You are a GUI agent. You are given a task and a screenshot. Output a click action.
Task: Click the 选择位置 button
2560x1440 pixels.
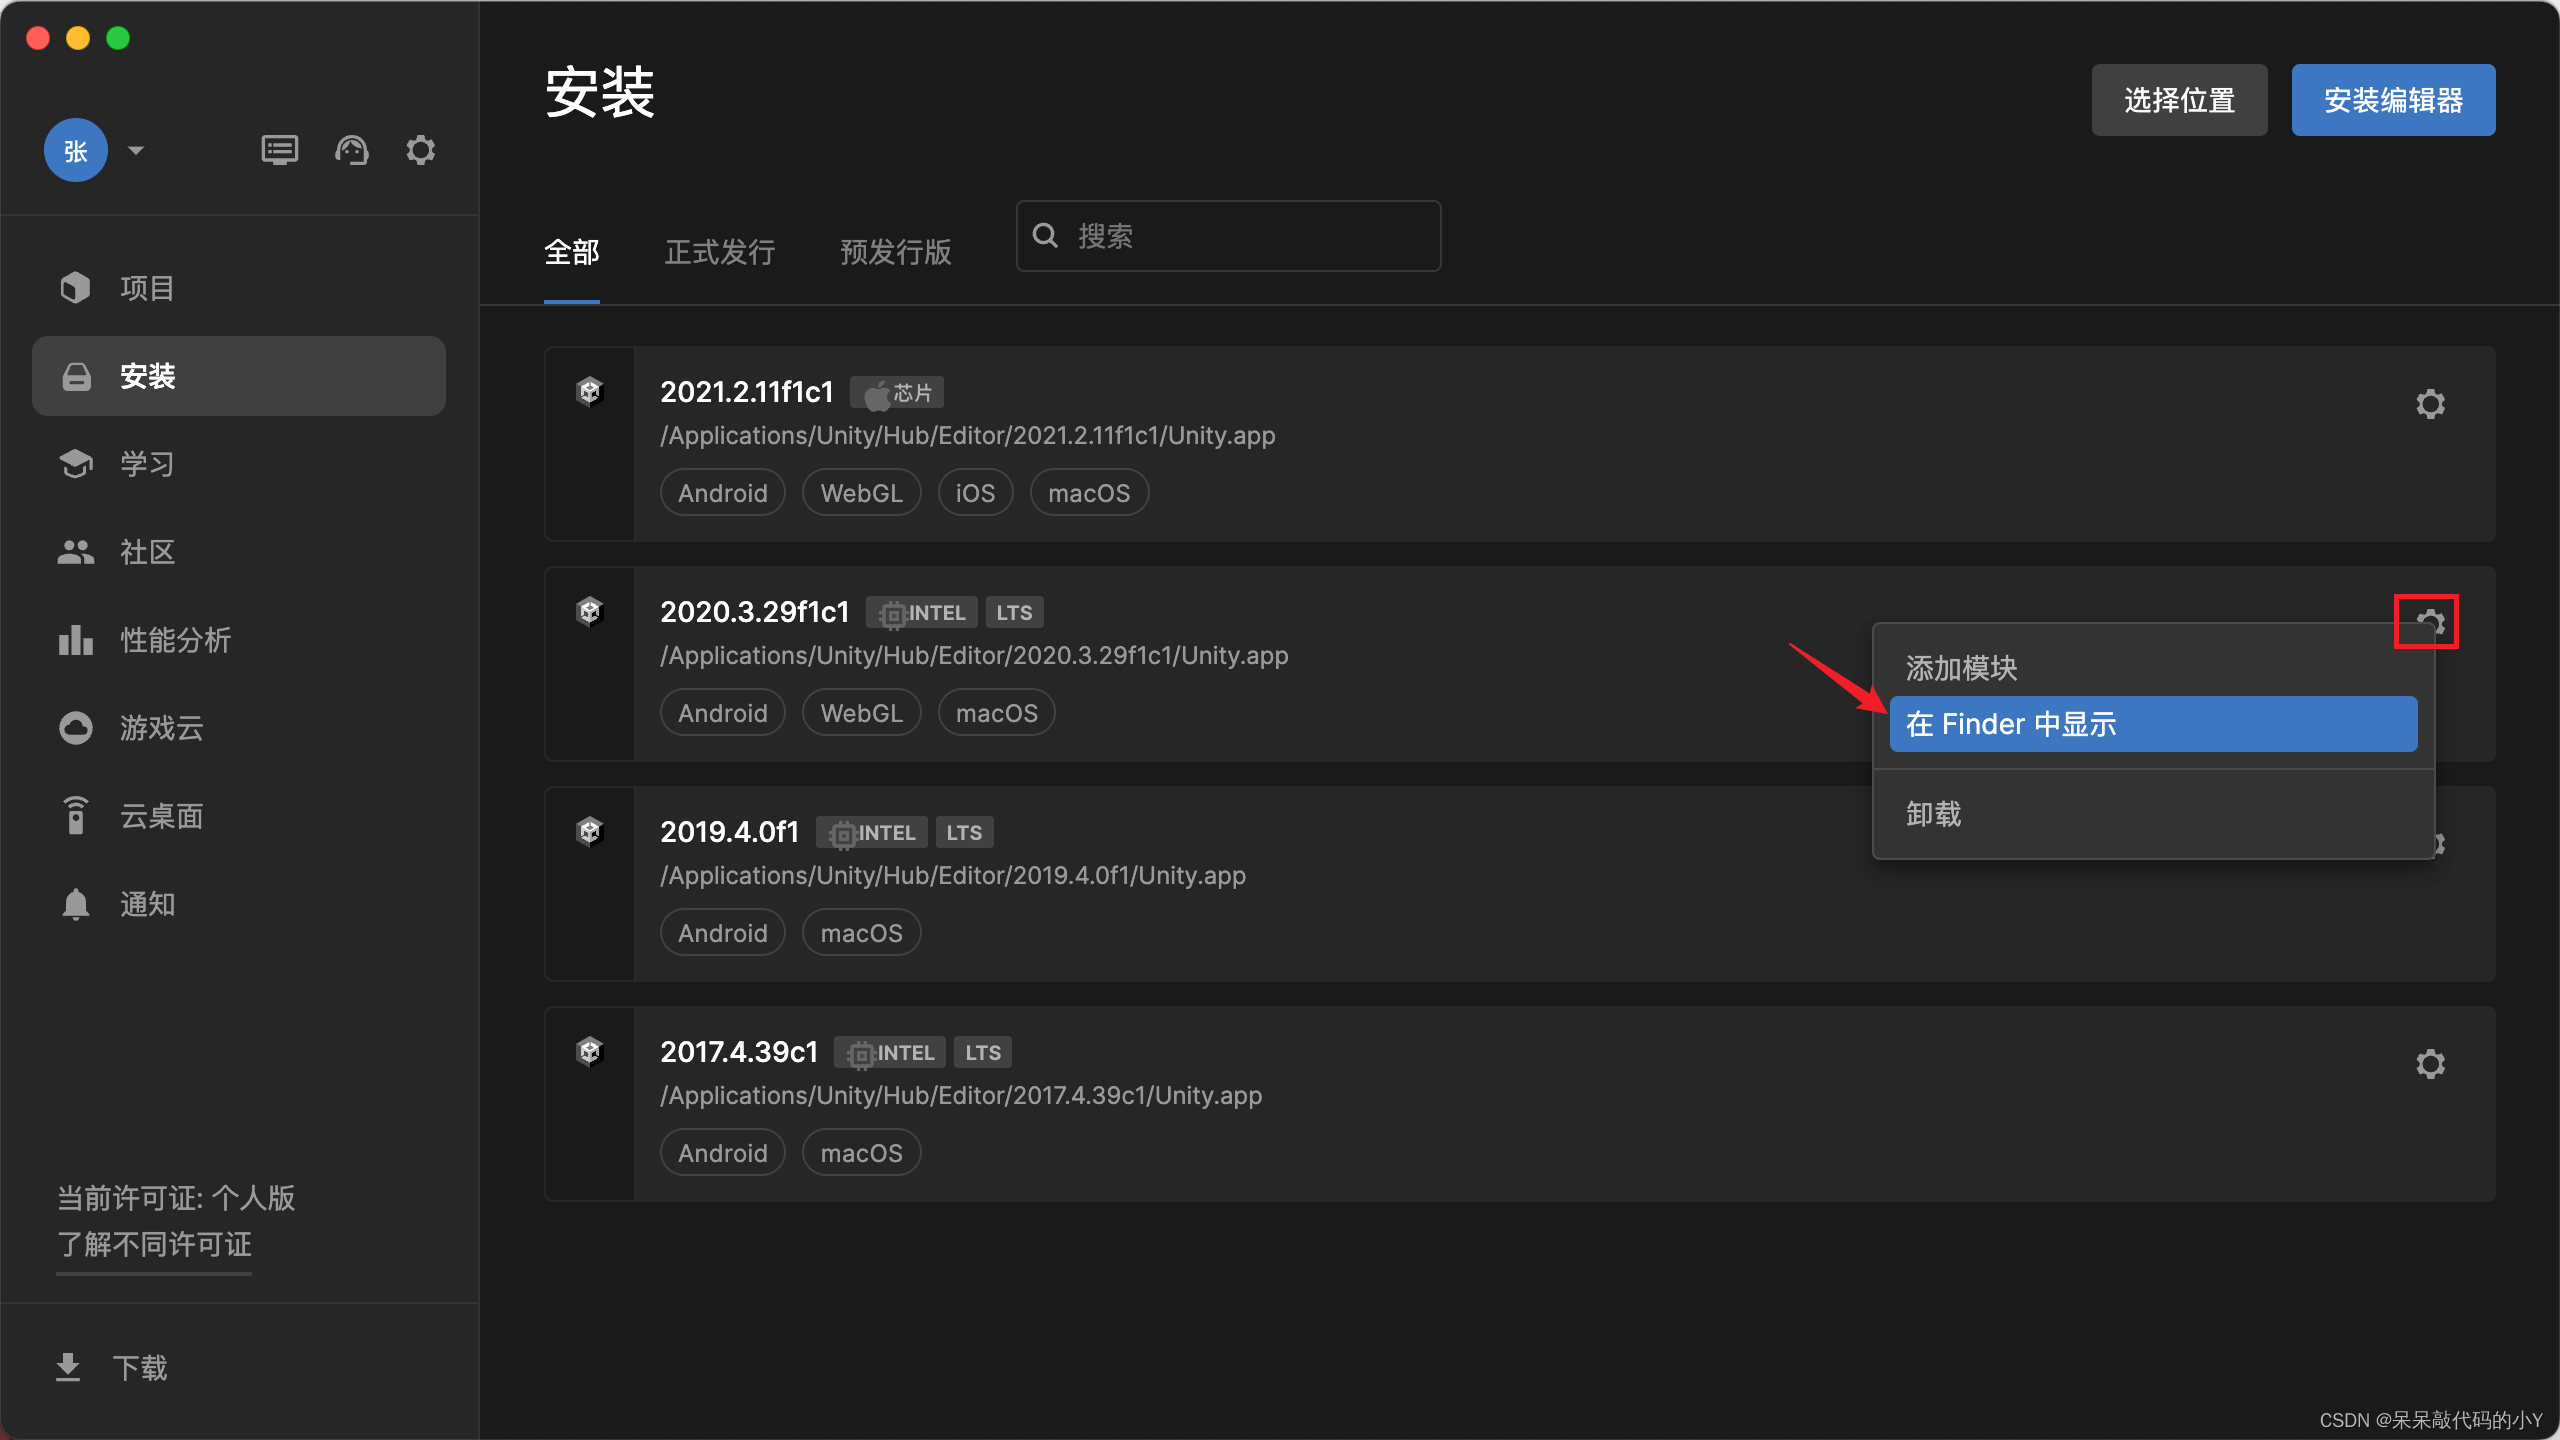pyautogui.click(x=2179, y=100)
